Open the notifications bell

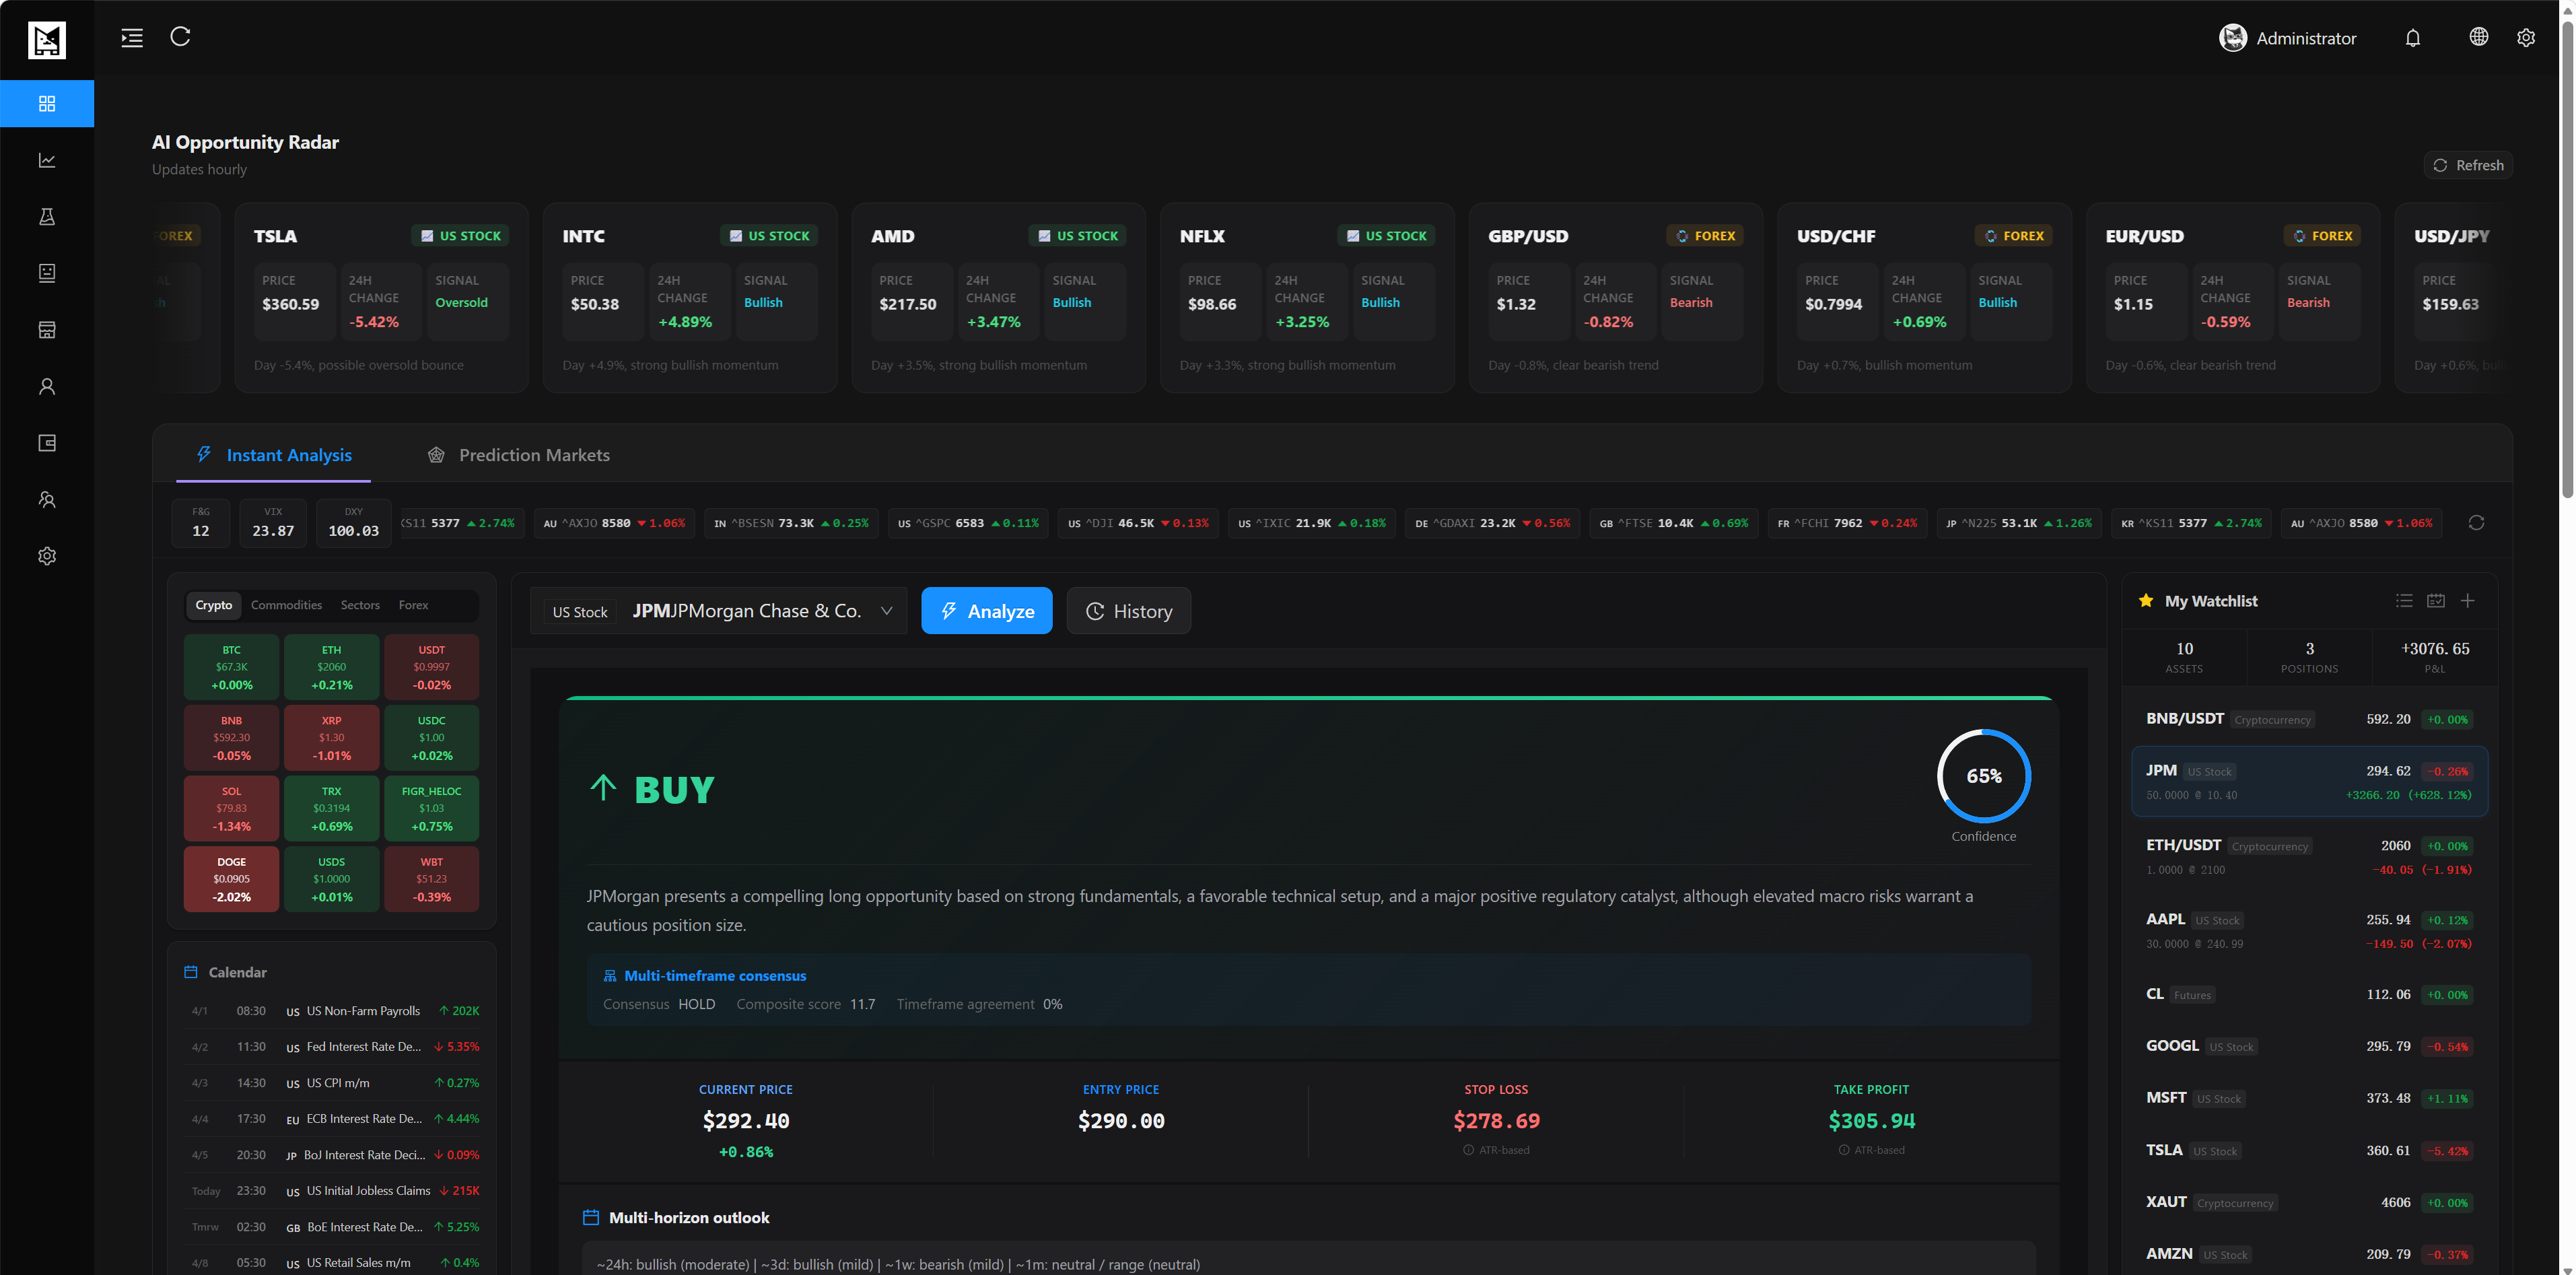tap(2412, 38)
